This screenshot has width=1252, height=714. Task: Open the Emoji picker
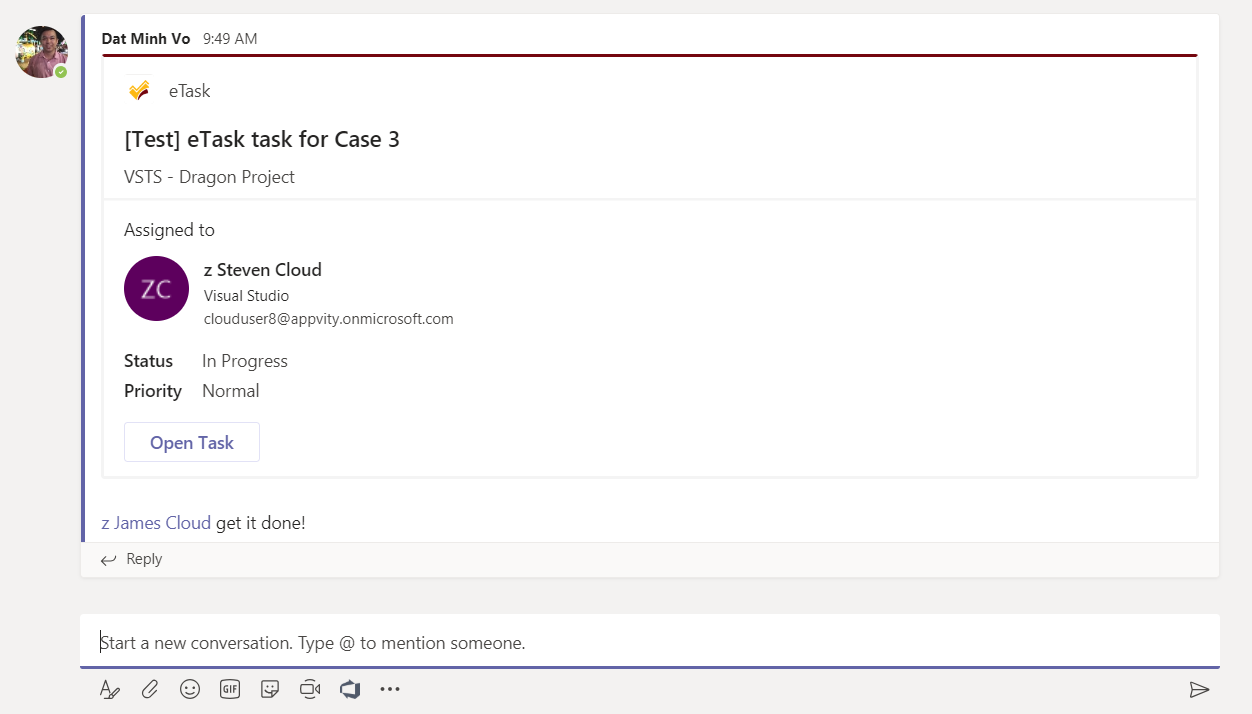click(190, 689)
